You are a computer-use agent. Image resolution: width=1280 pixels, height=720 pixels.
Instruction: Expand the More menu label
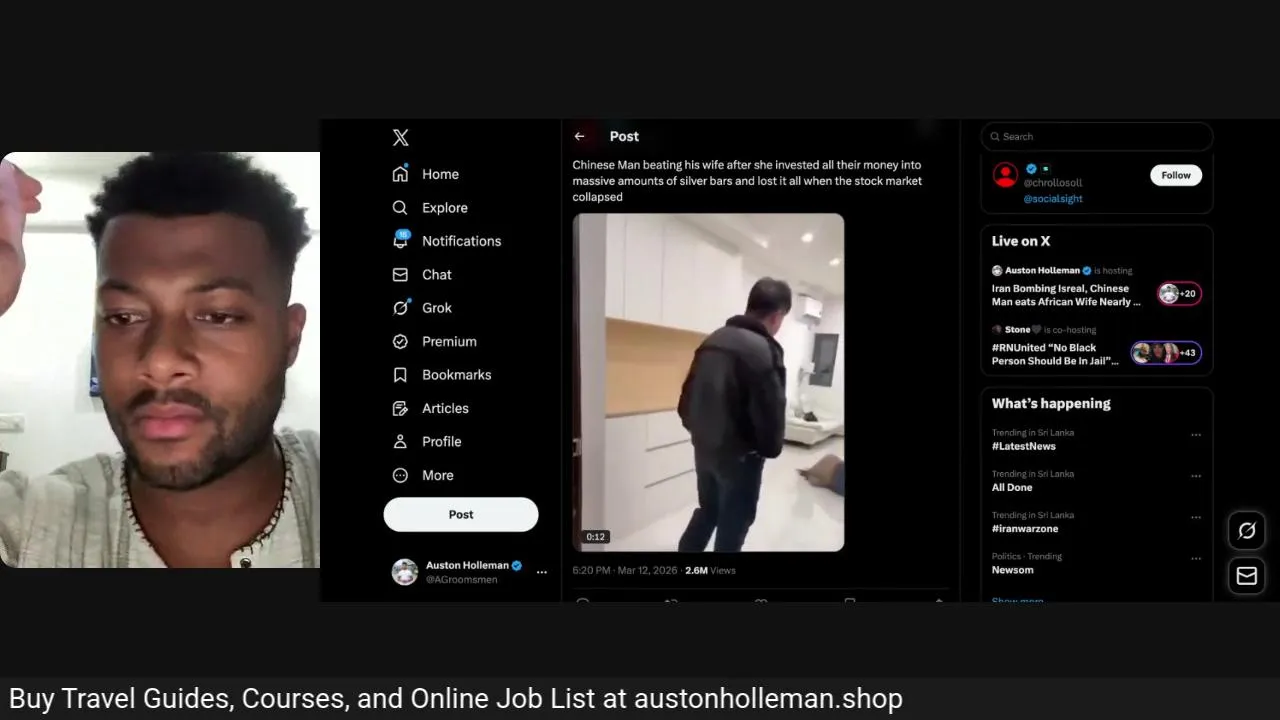point(437,475)
